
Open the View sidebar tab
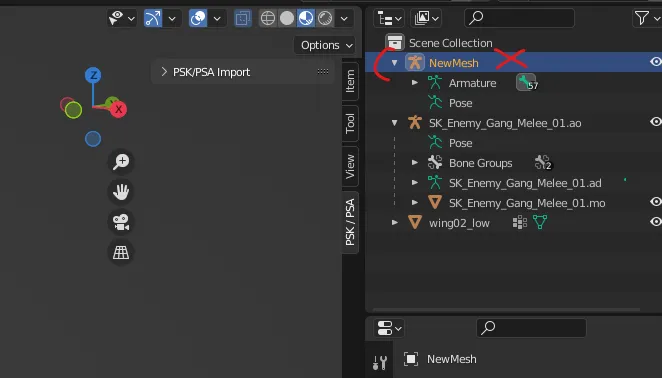click(350, 166)
